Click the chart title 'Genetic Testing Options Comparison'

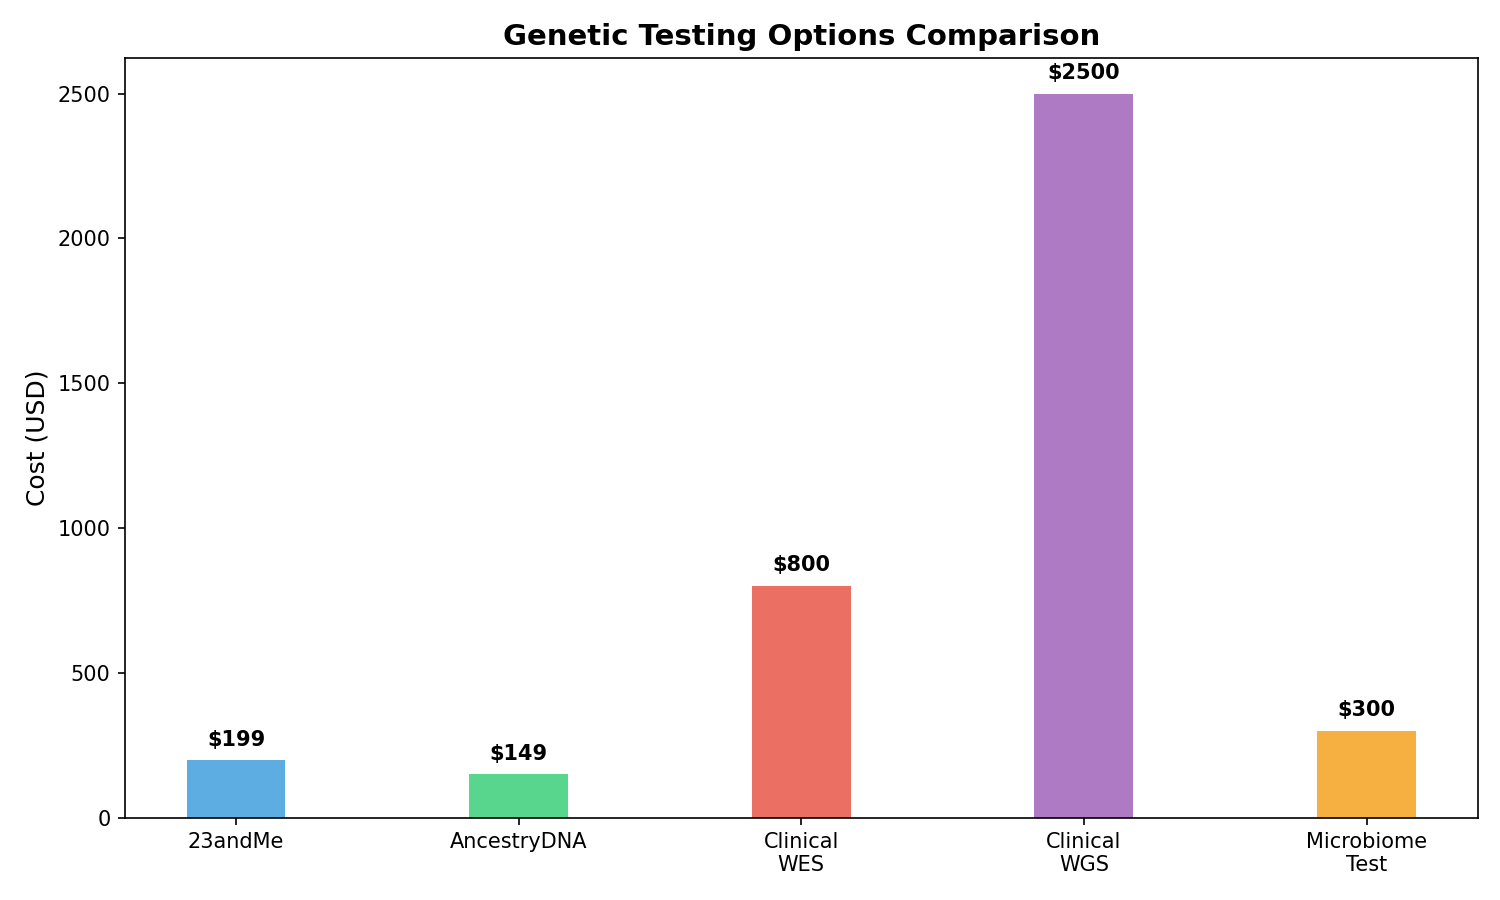[x=801, y=36]
